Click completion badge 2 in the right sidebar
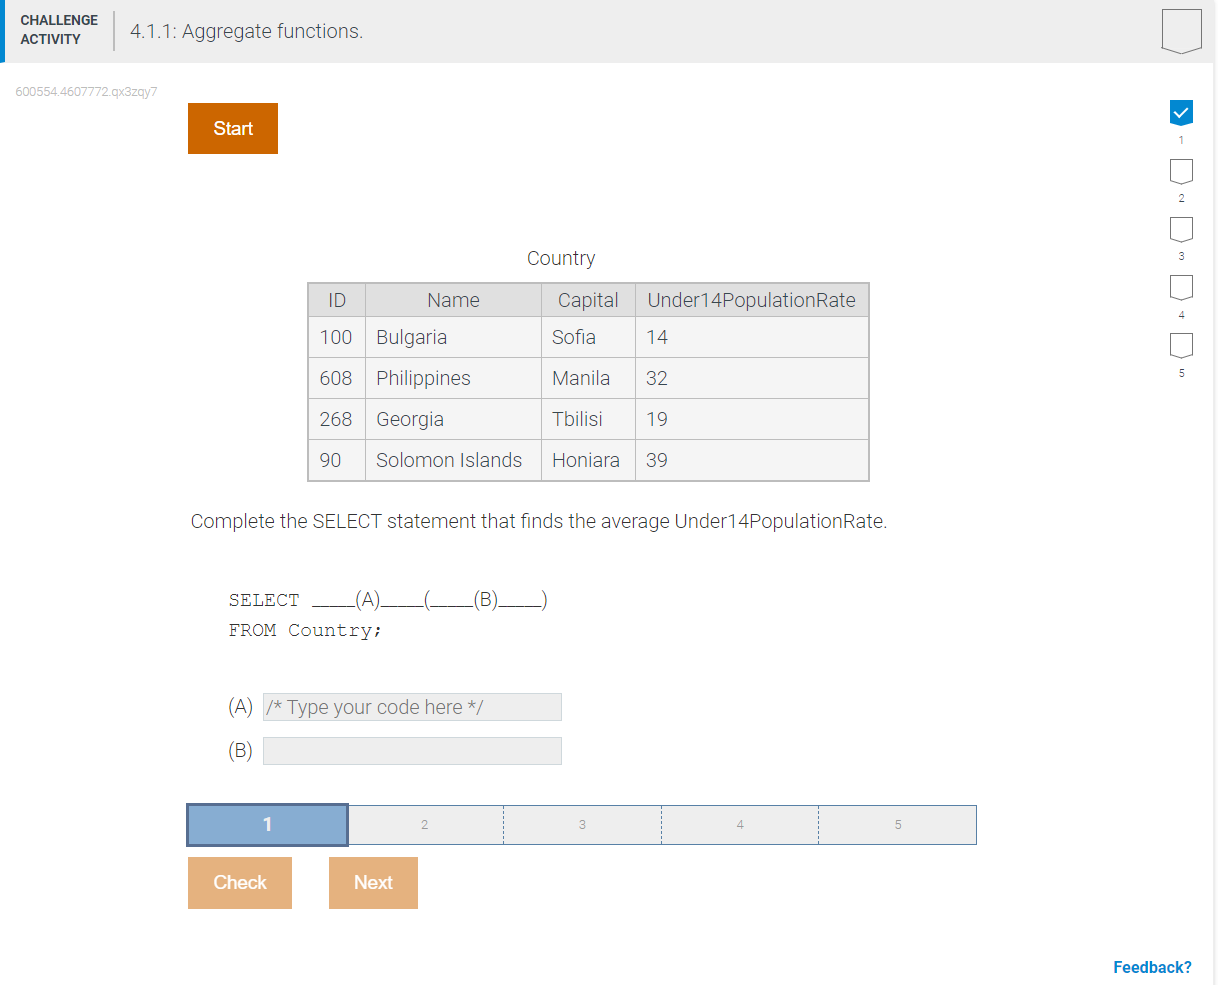The image size is (1218, 985). 1181,170
